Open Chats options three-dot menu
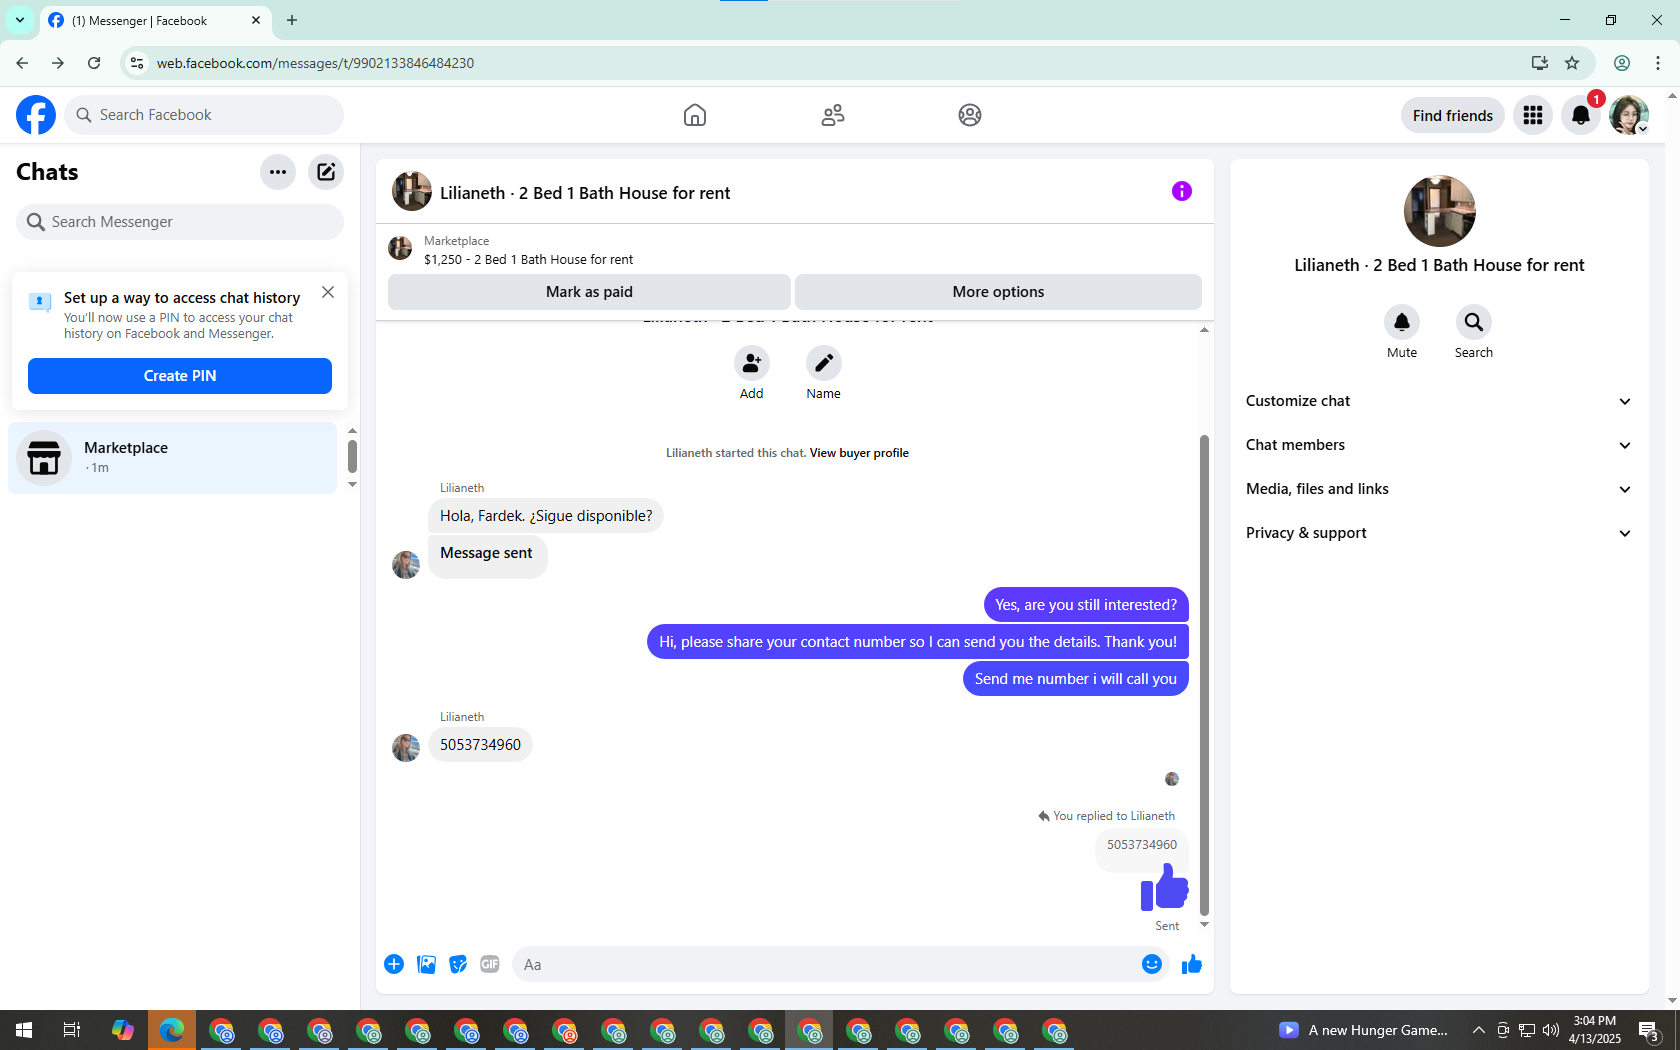The width and height of the screenshot is (1680, 1050). pyautogui.click(x=278, y=172)
